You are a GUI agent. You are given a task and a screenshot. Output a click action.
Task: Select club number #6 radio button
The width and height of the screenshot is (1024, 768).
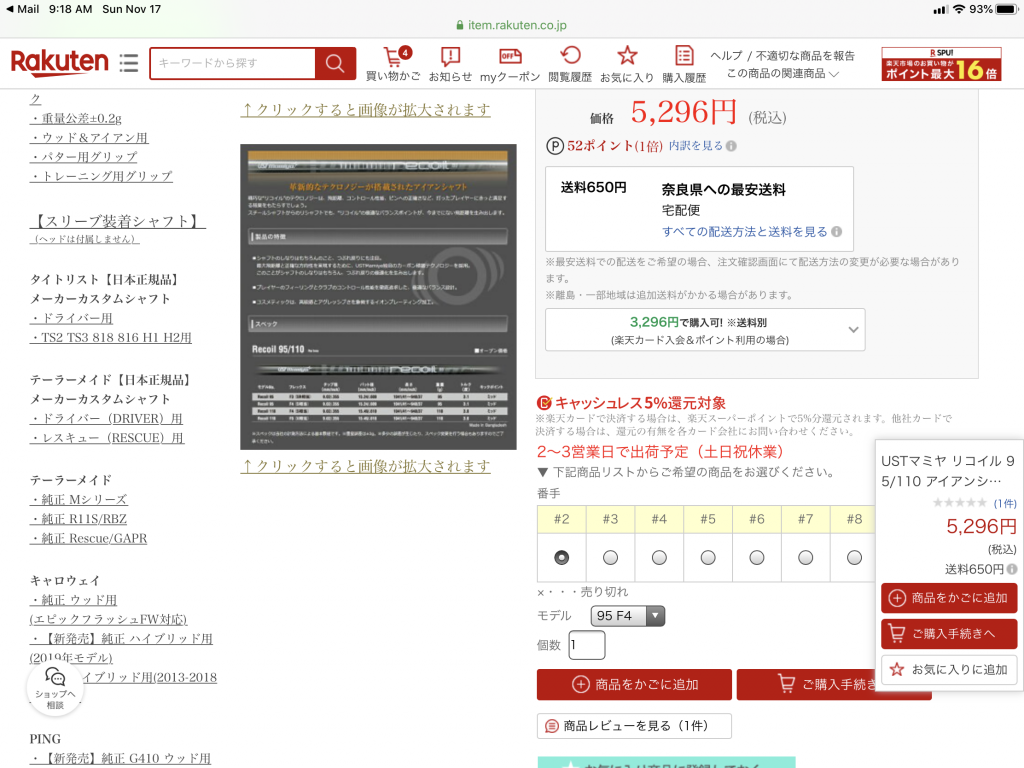[757, 558]
